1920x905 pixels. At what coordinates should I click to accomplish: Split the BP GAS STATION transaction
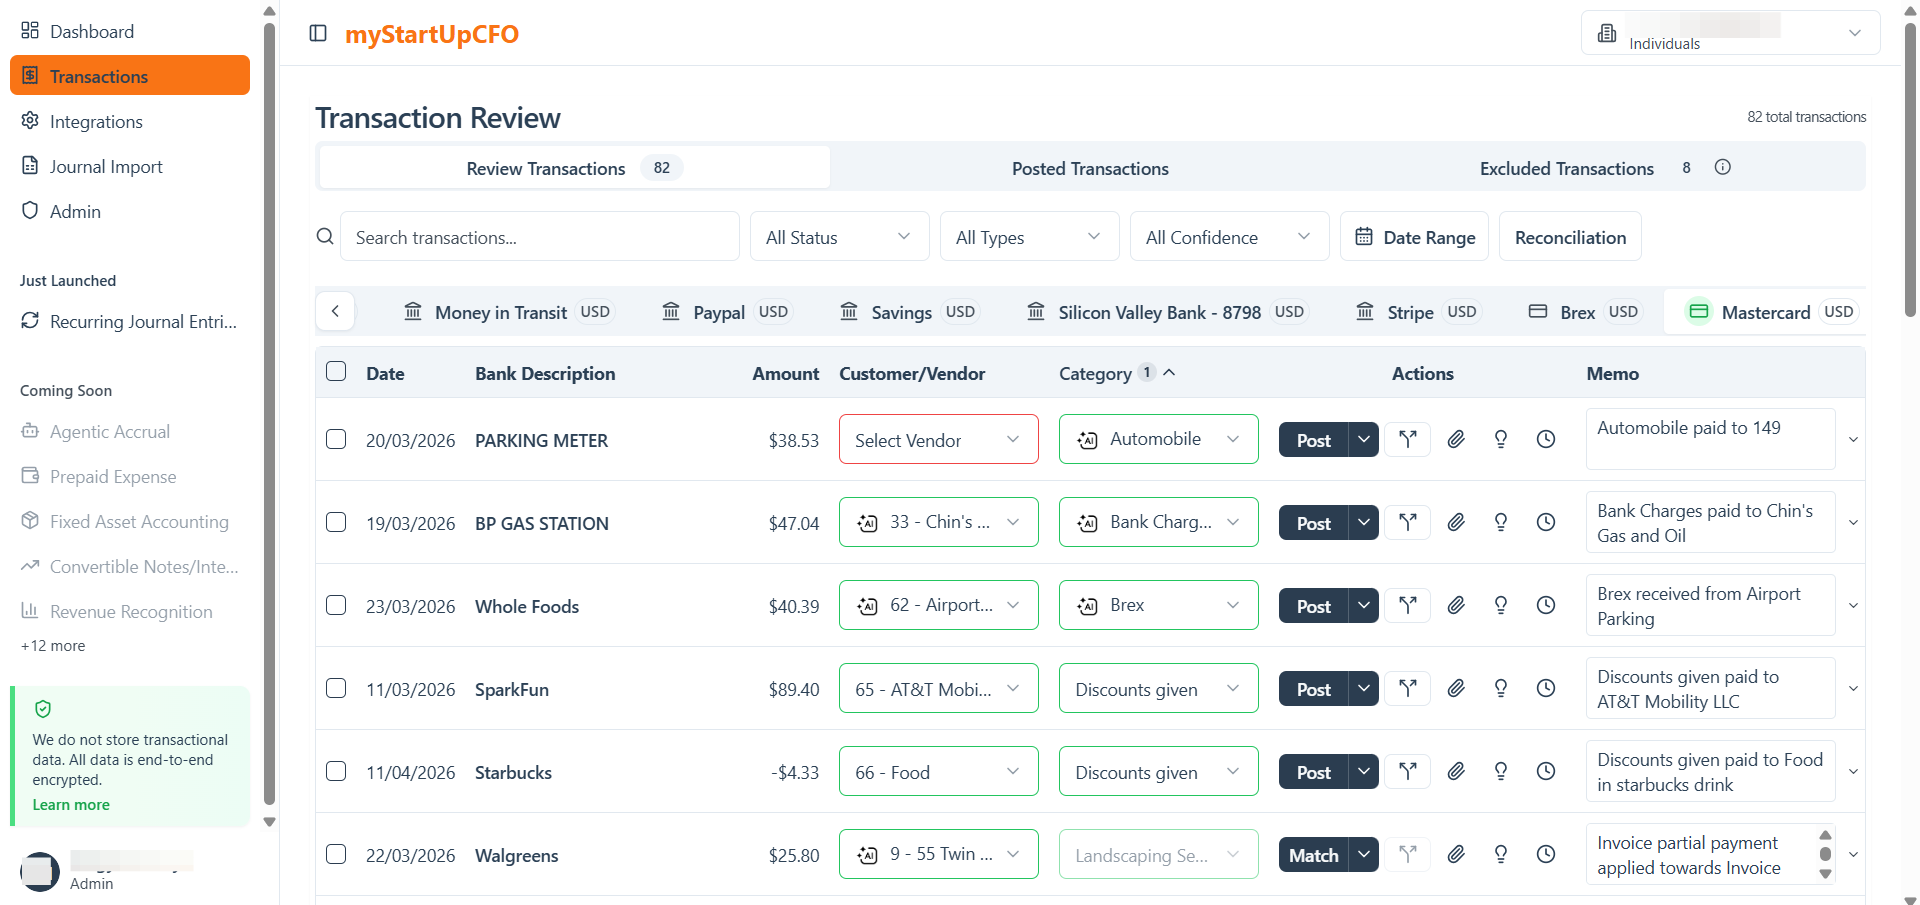(1408, 522)
